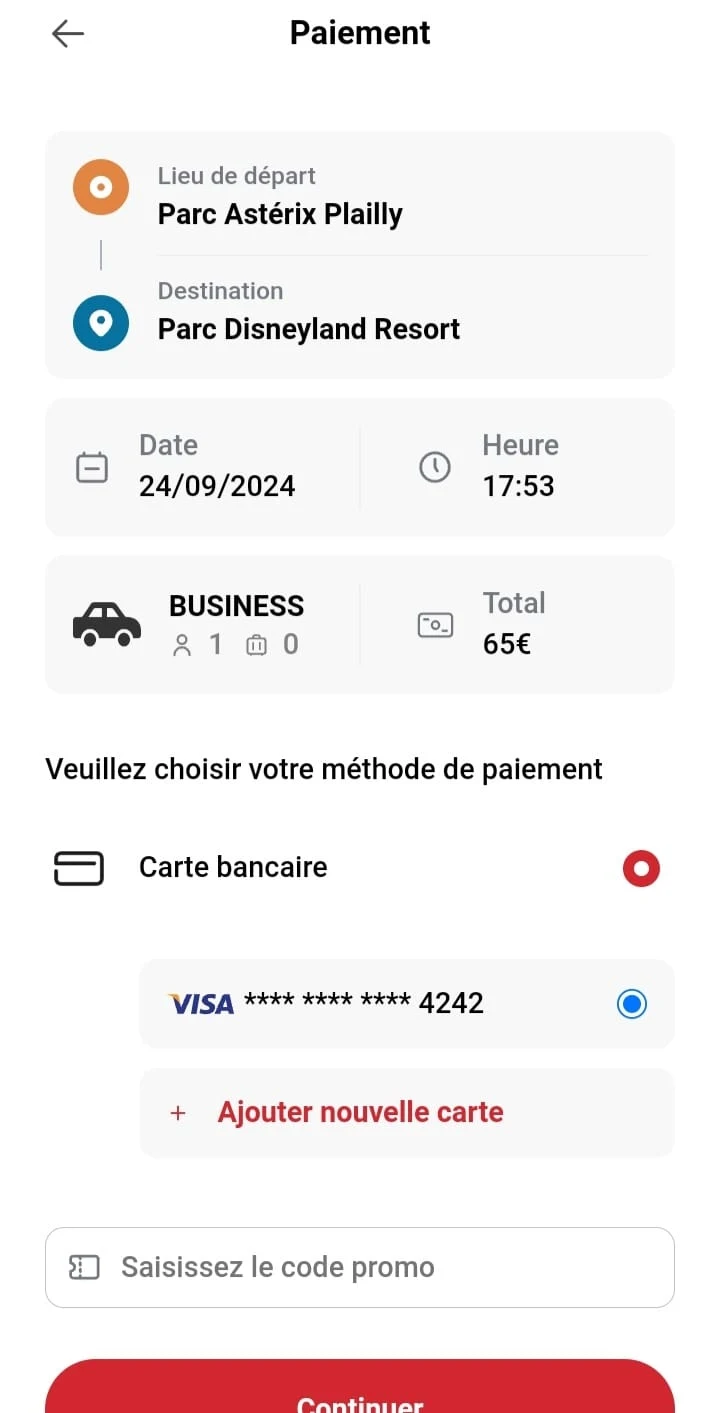Tap the Parc Astérix Plailly departure
720x1413 pixels.
280,214
